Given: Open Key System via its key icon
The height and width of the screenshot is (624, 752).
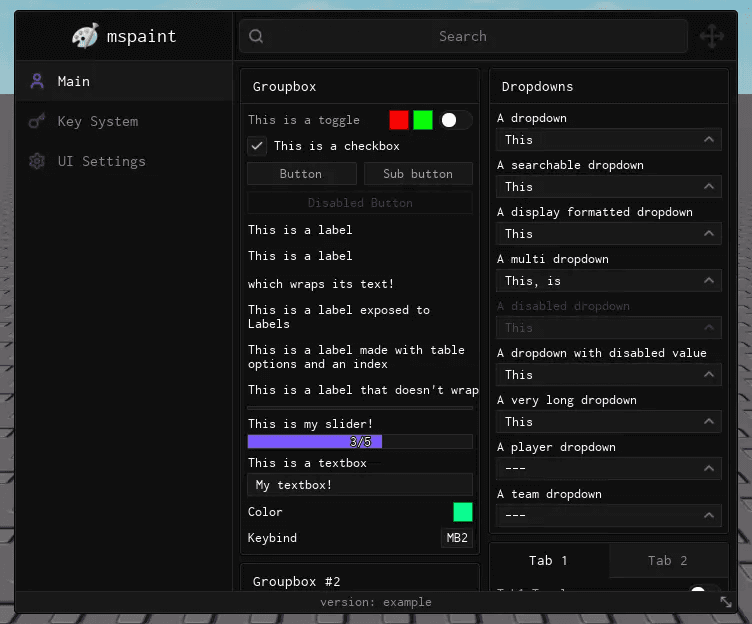Looking at the screenshot, I should point(37,121).
